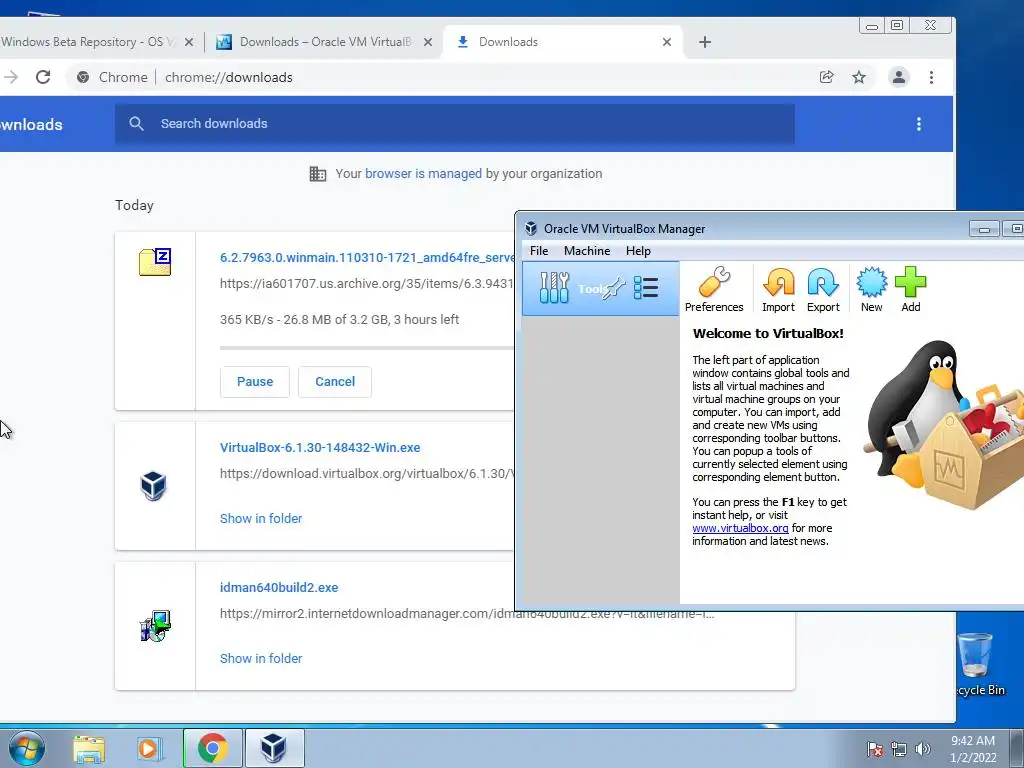Click the Import appliance icon
Viewport: 1024px width, 768px height.
pyautogui.click(x=778, y=289)
